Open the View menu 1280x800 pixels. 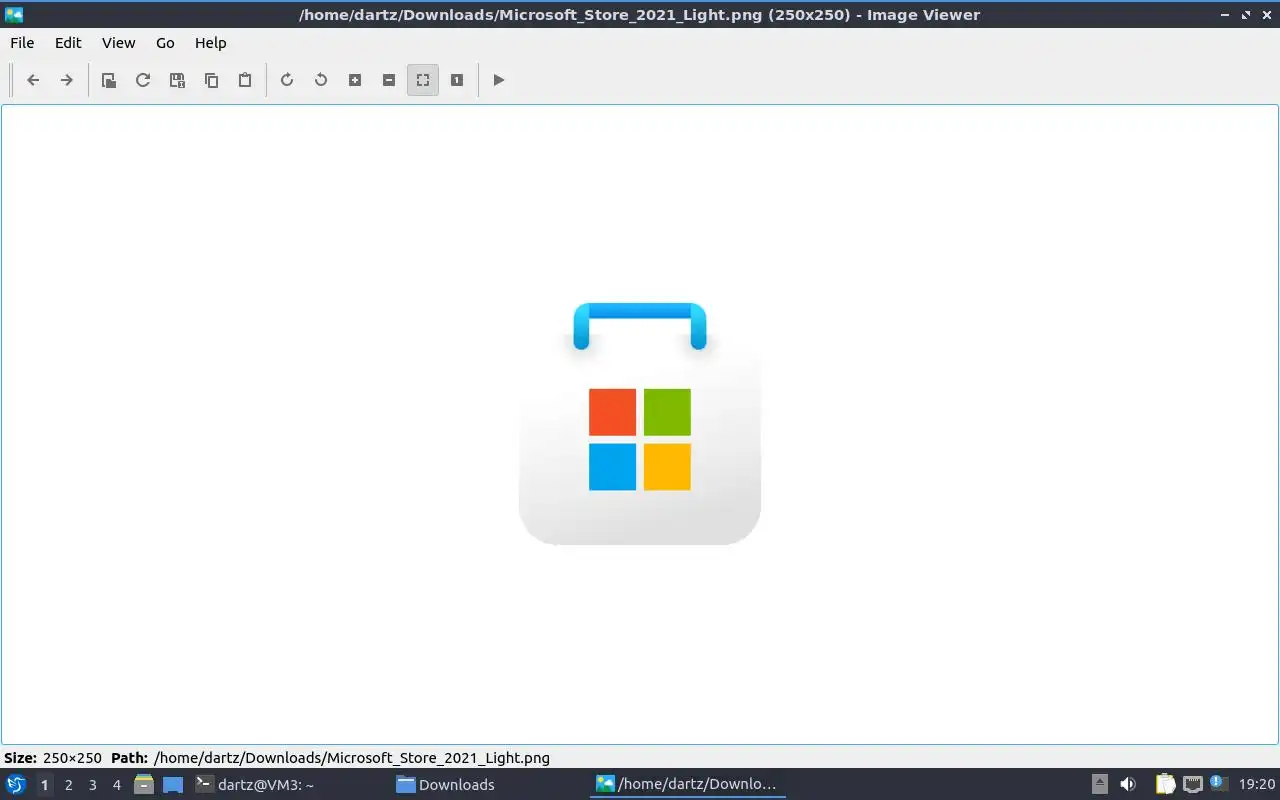(x=118, y=43)
